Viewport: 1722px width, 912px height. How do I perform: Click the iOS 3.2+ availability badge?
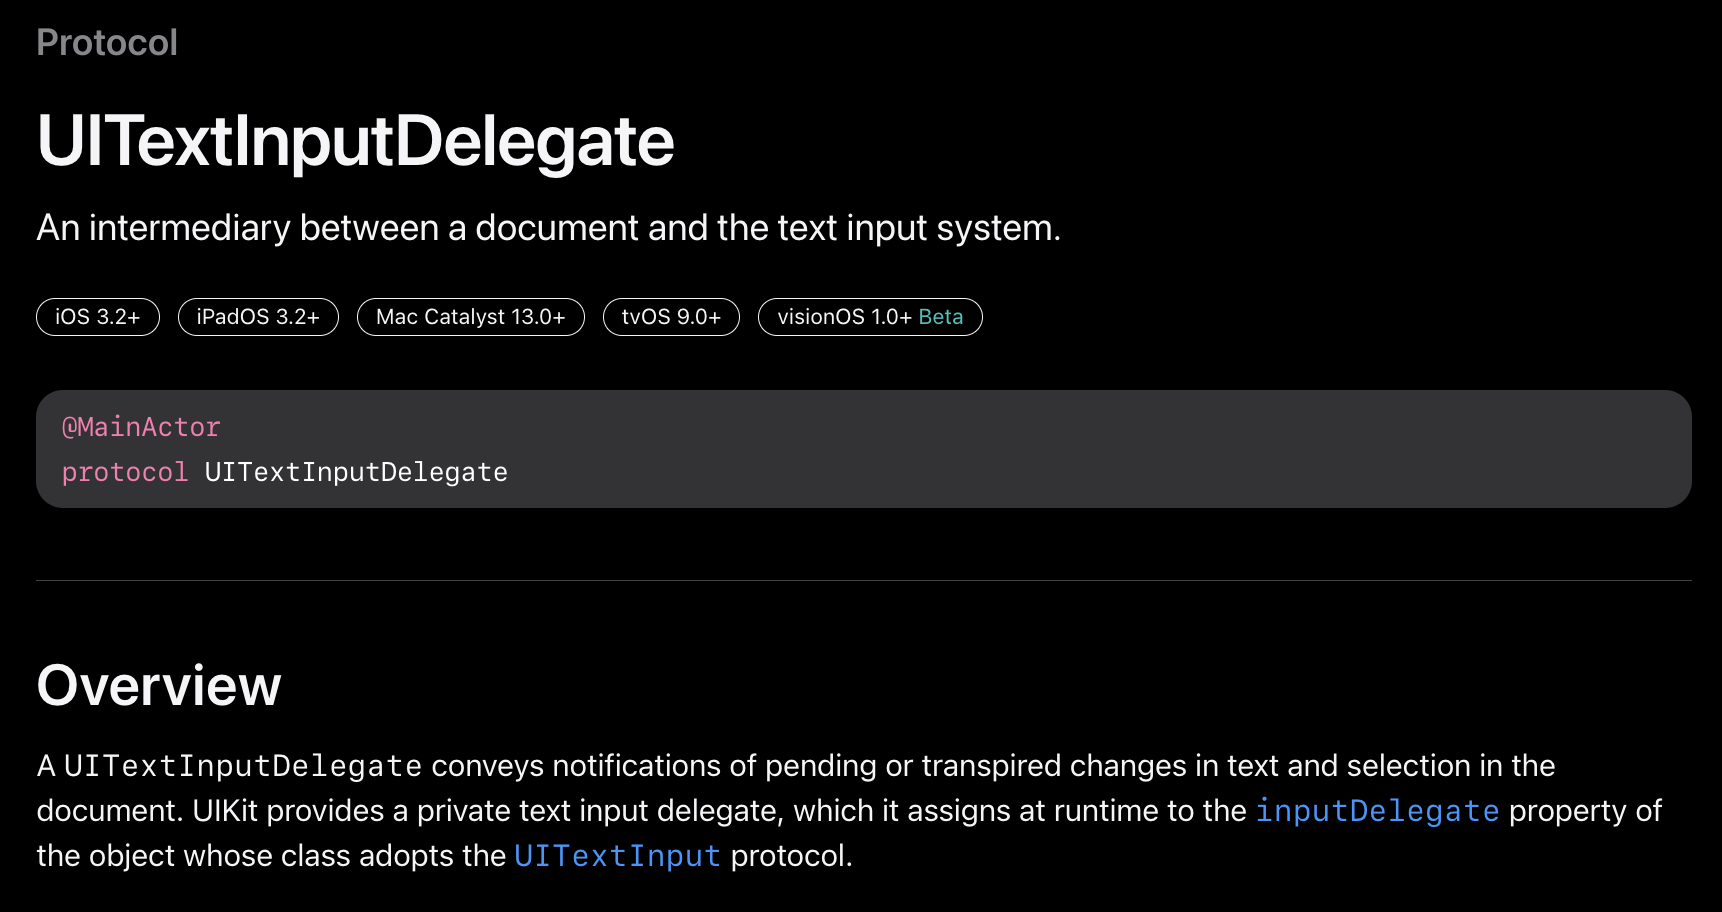[98, 317]
